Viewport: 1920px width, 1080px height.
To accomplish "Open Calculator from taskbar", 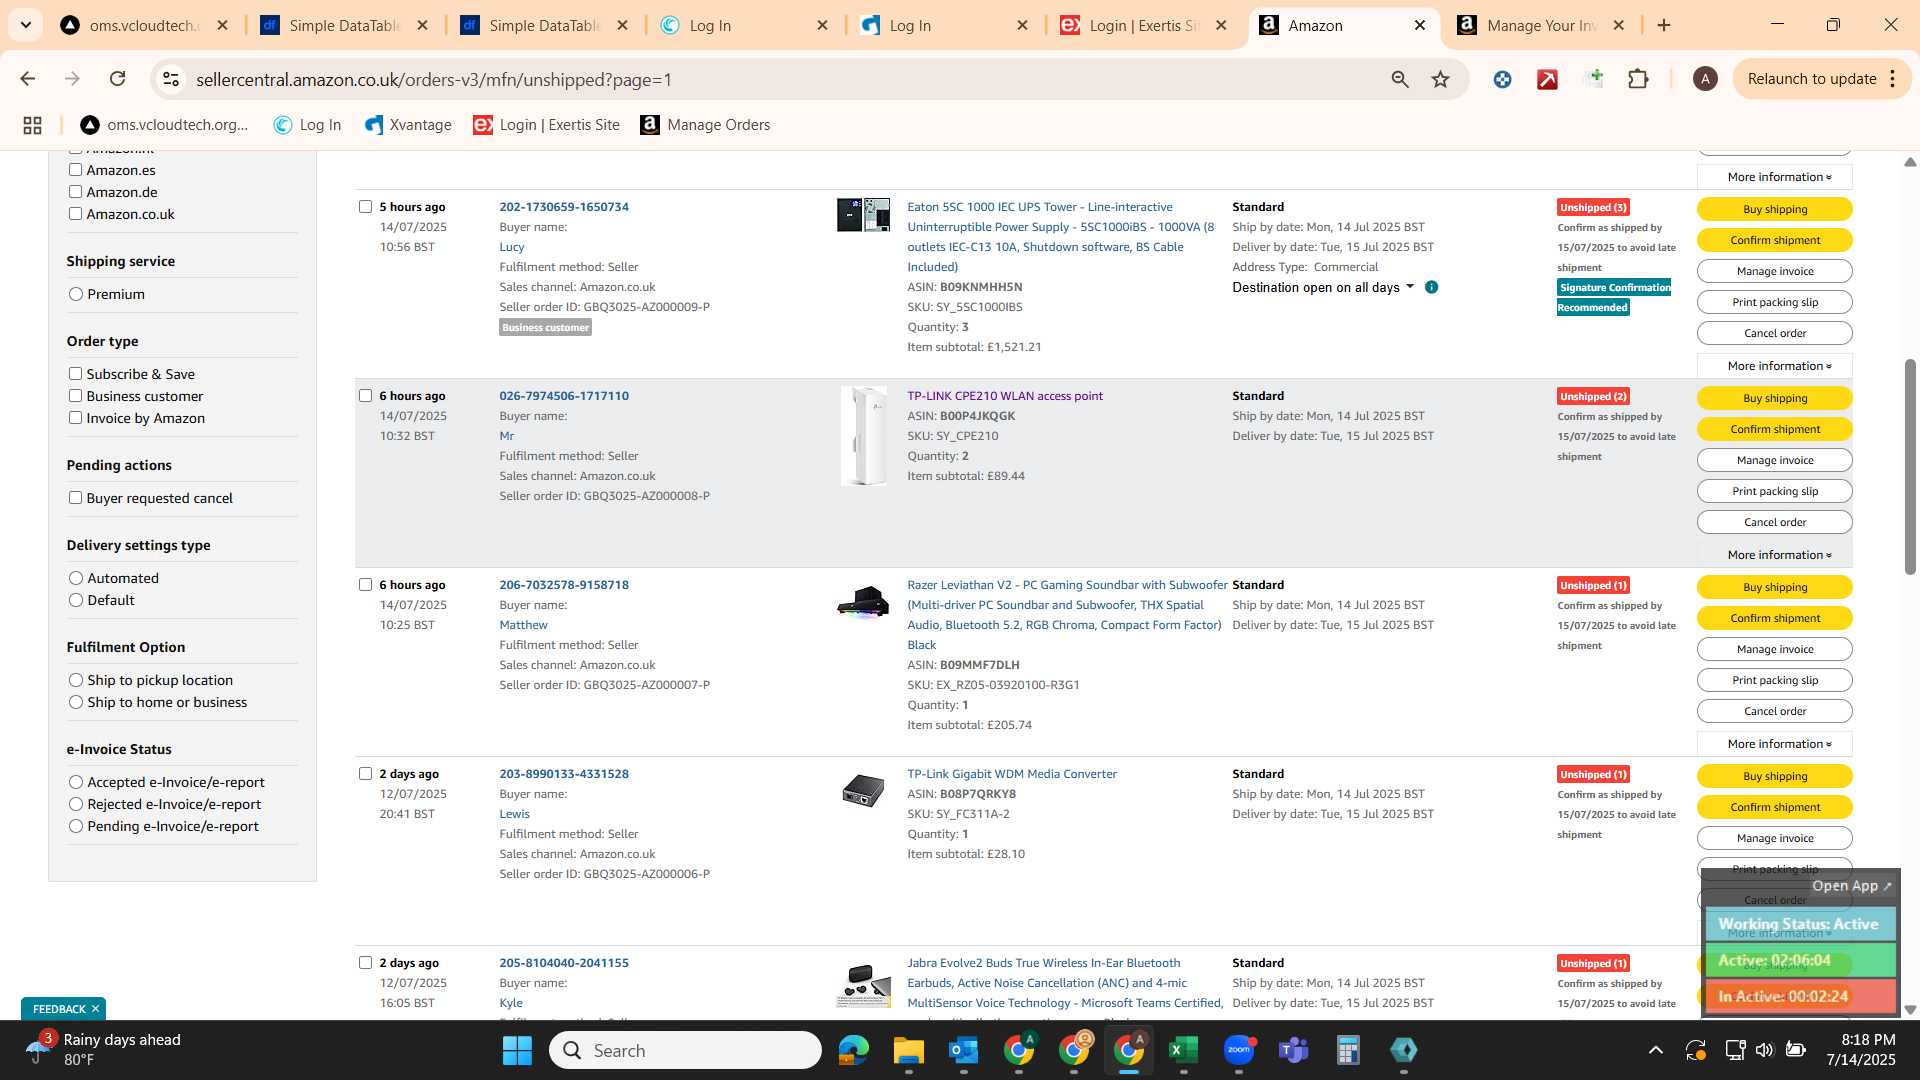I will point(1348,1050).
